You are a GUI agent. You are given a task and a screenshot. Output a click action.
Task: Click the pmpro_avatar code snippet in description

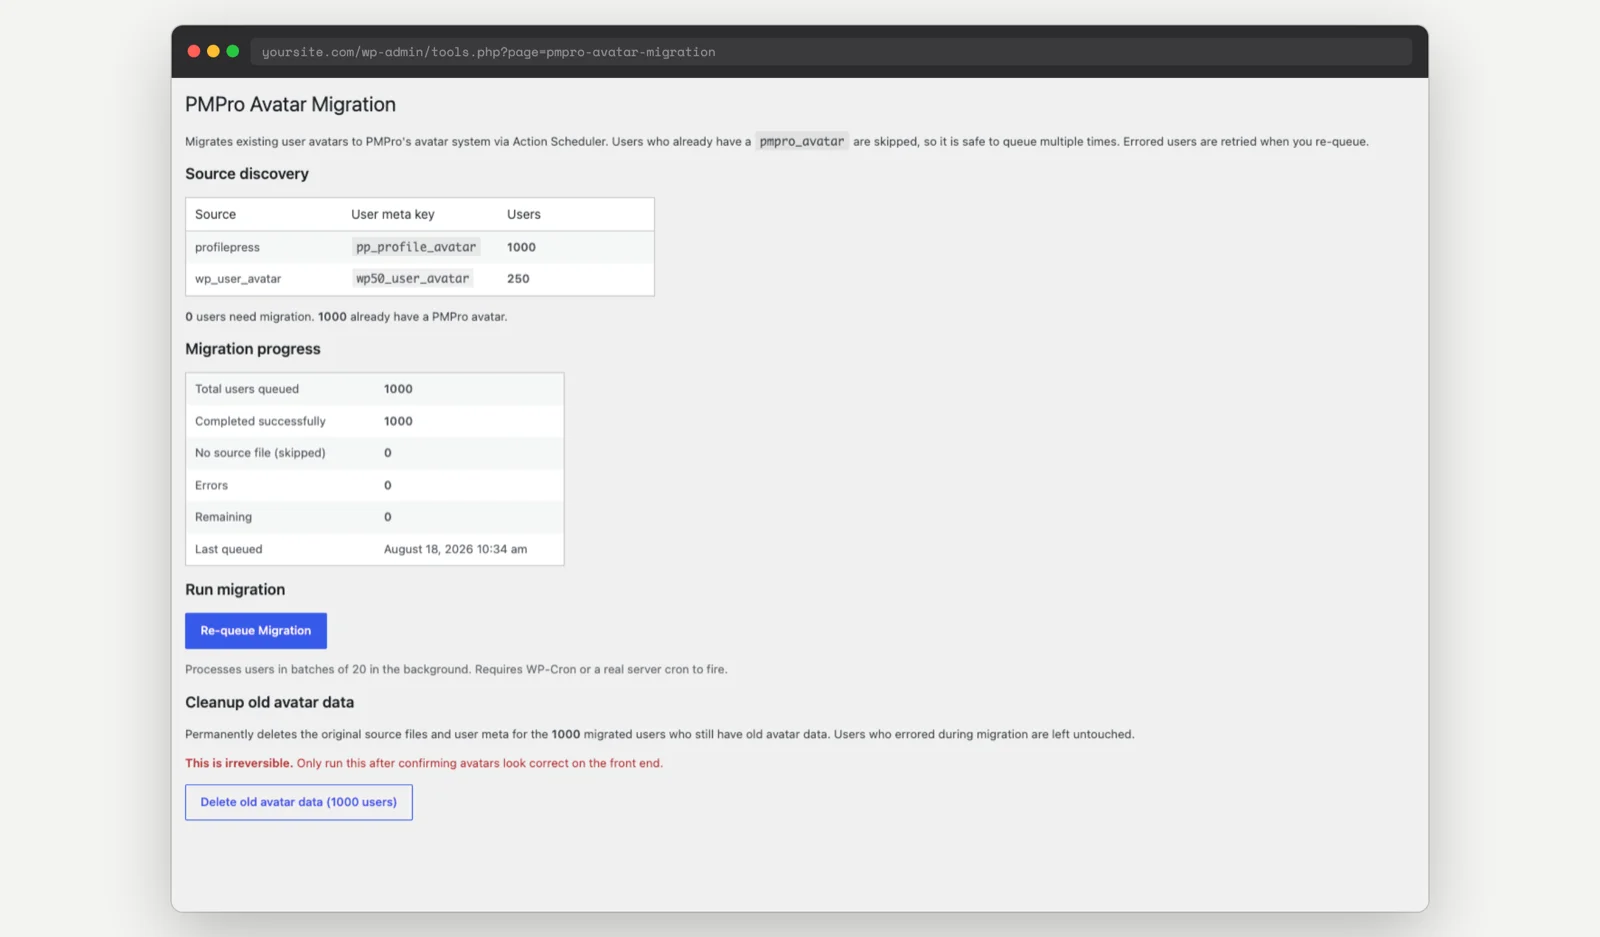[802, 141]
